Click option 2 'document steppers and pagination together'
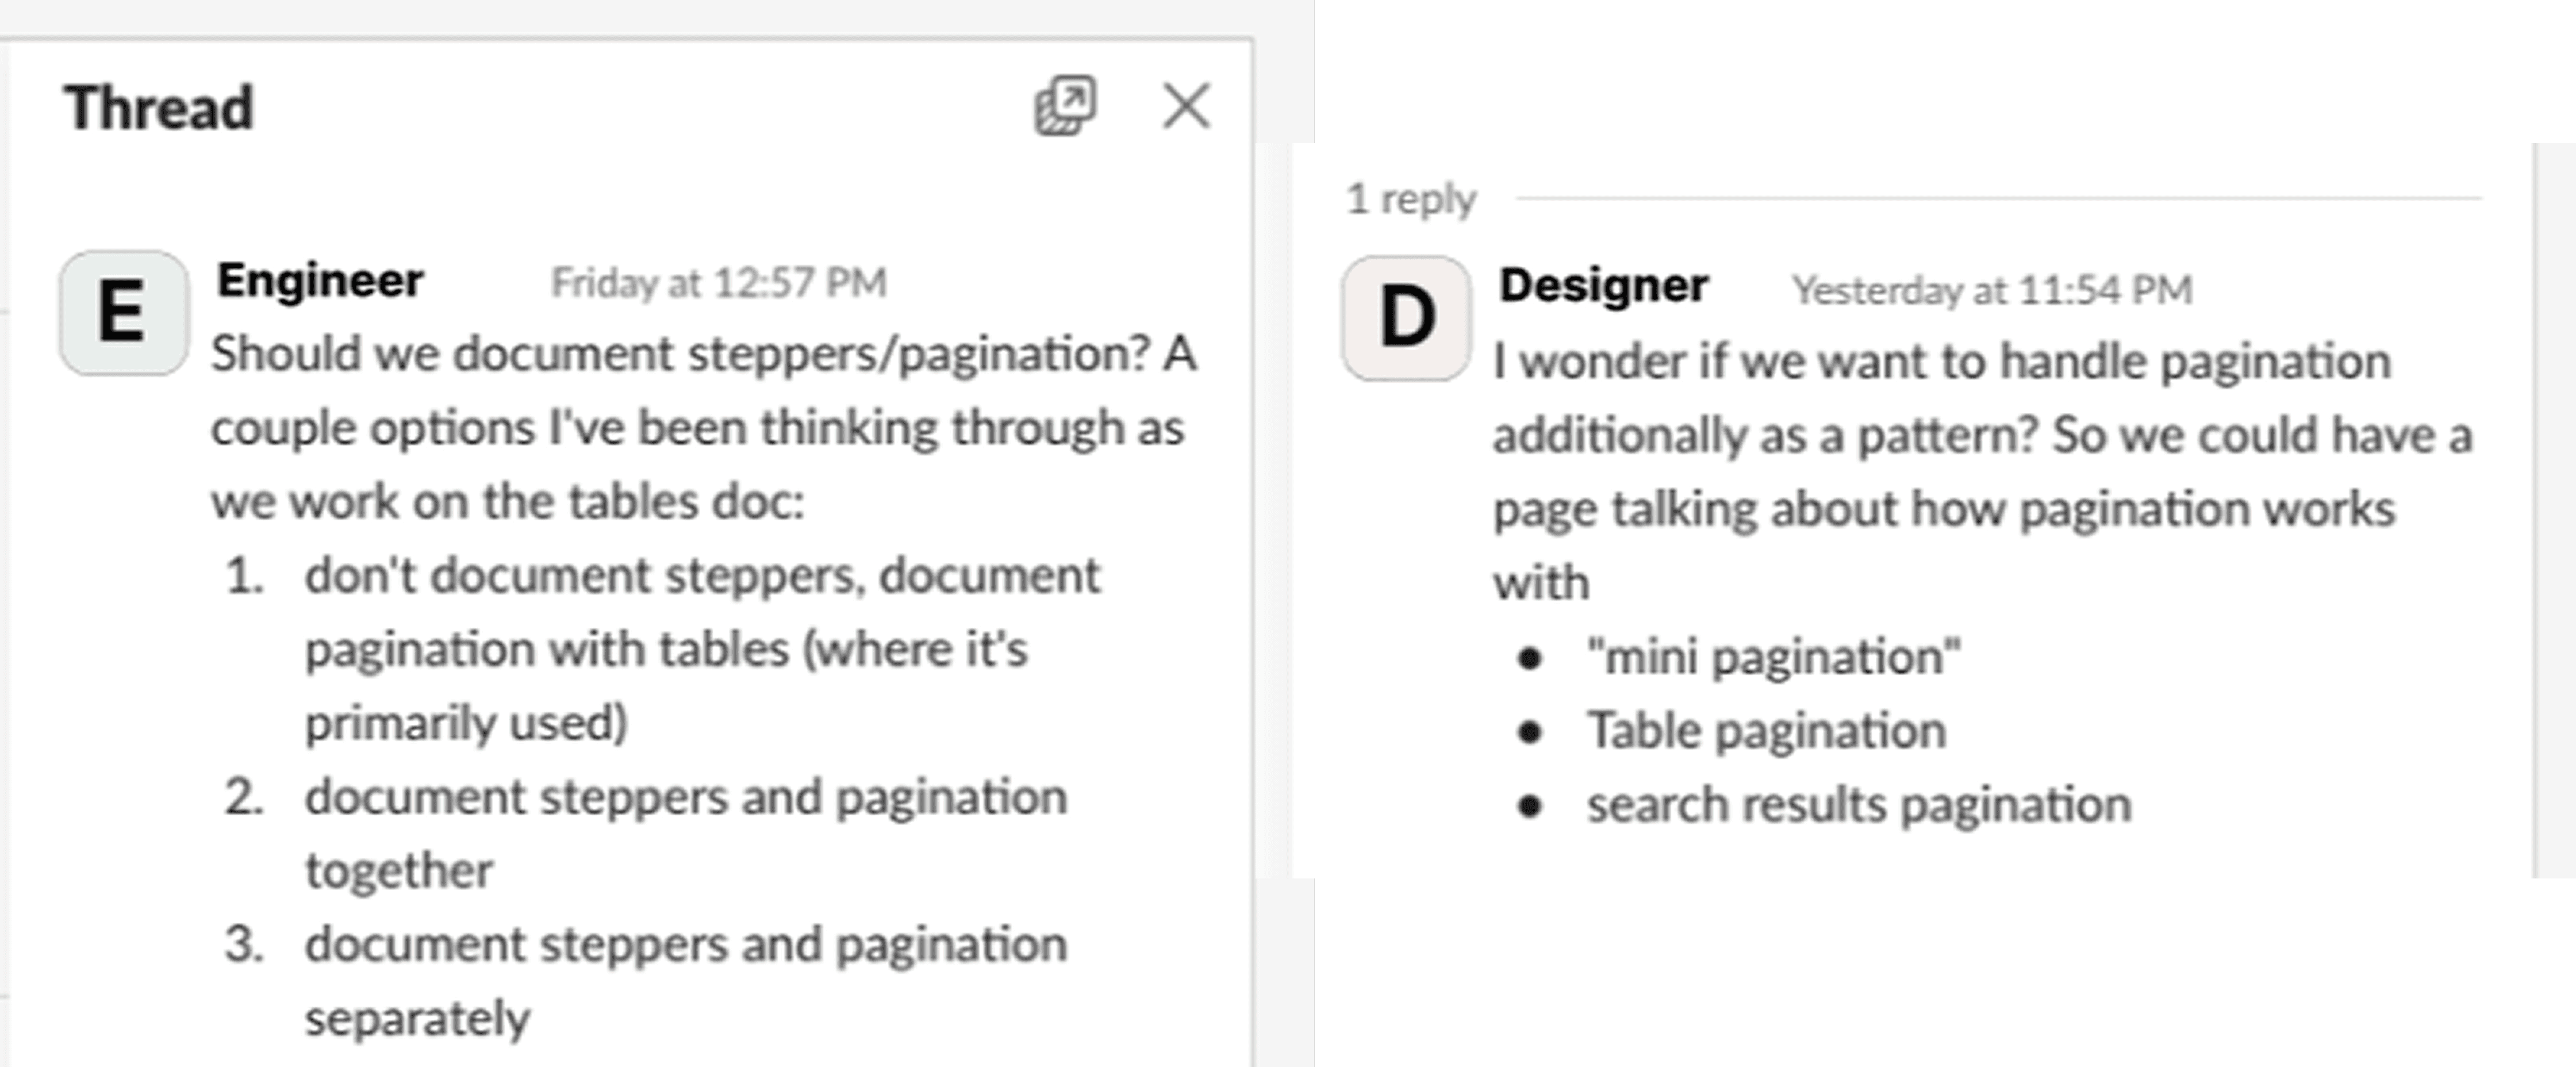Screen dimensions: 2576x1067 point(685,798)
